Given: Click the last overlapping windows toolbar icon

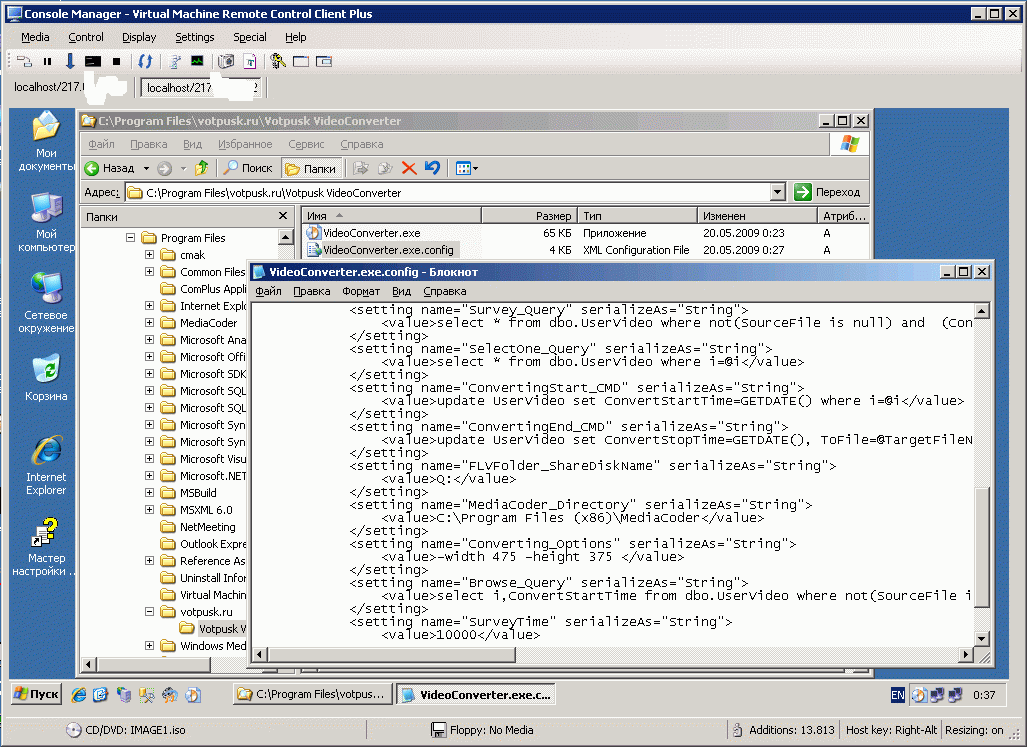Looking at the screenshot, I should tap(324, 62).
